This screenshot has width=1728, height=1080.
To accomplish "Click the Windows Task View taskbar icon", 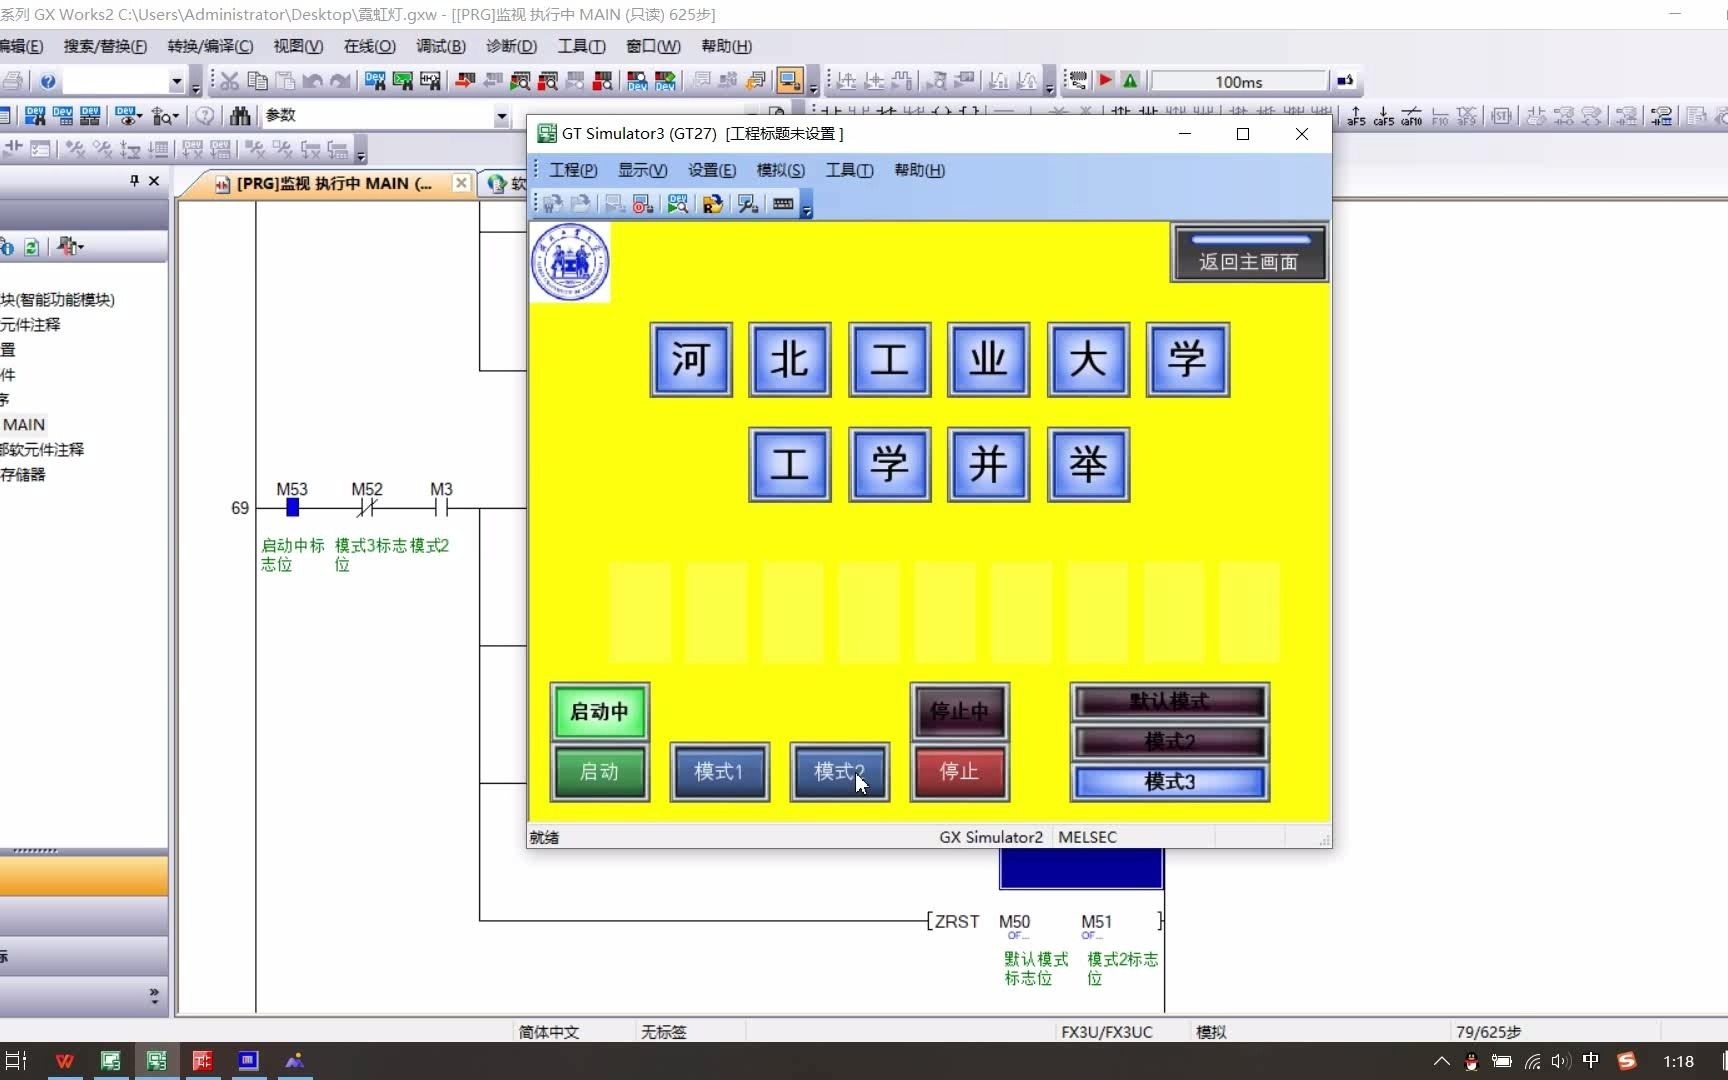I will tap(16, 1061).
